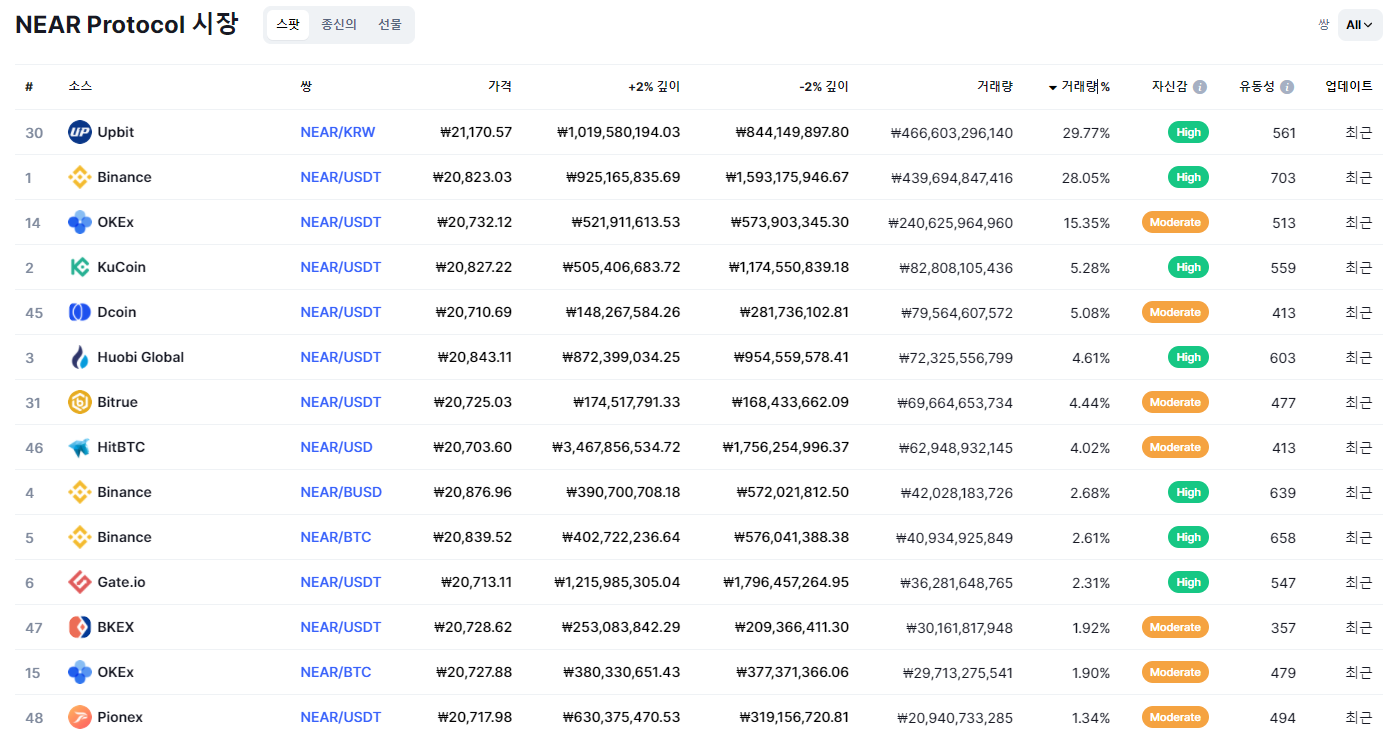Click the Upbit exchange name
Image resolution: width=1392 pixels, height=737 pixels.
[116, 132]
